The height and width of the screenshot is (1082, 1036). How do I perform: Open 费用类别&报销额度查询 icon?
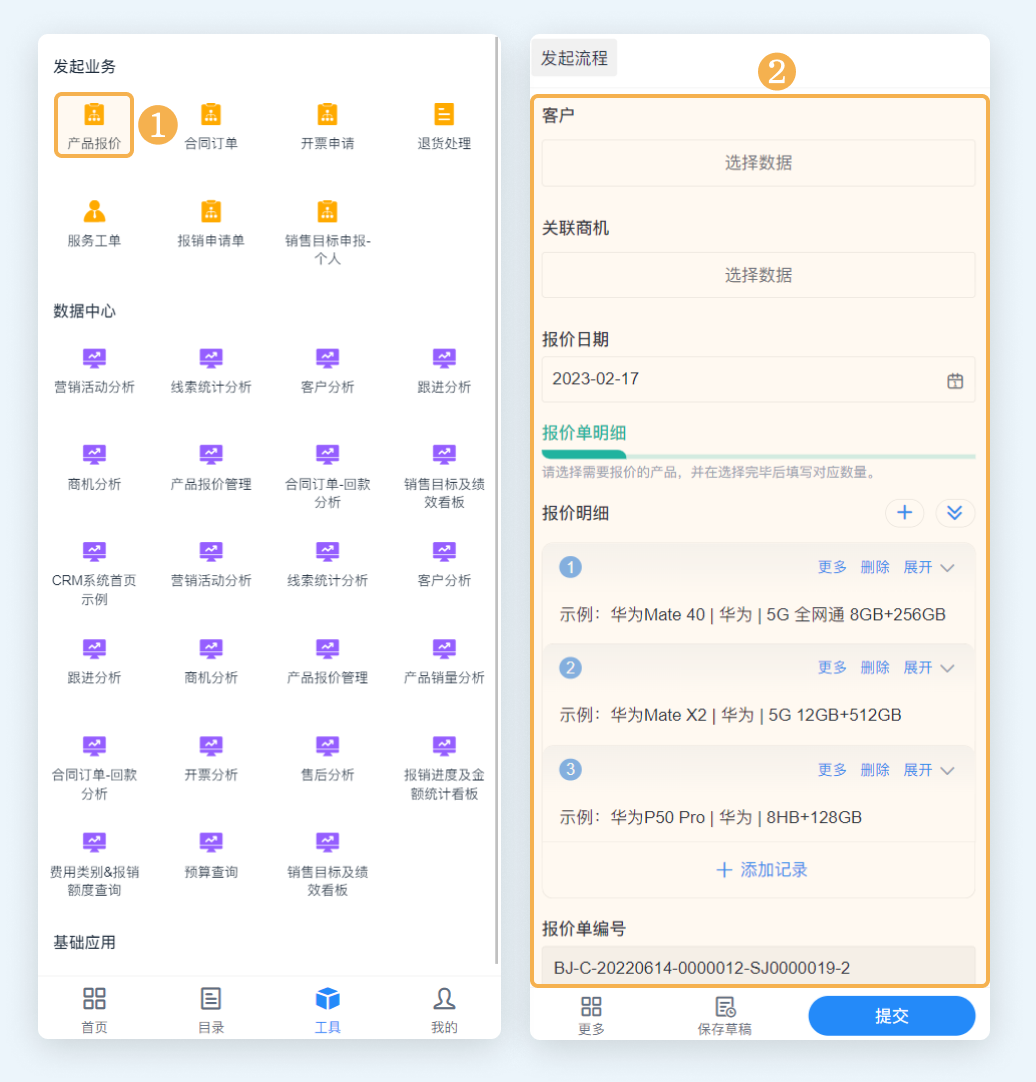94,865
